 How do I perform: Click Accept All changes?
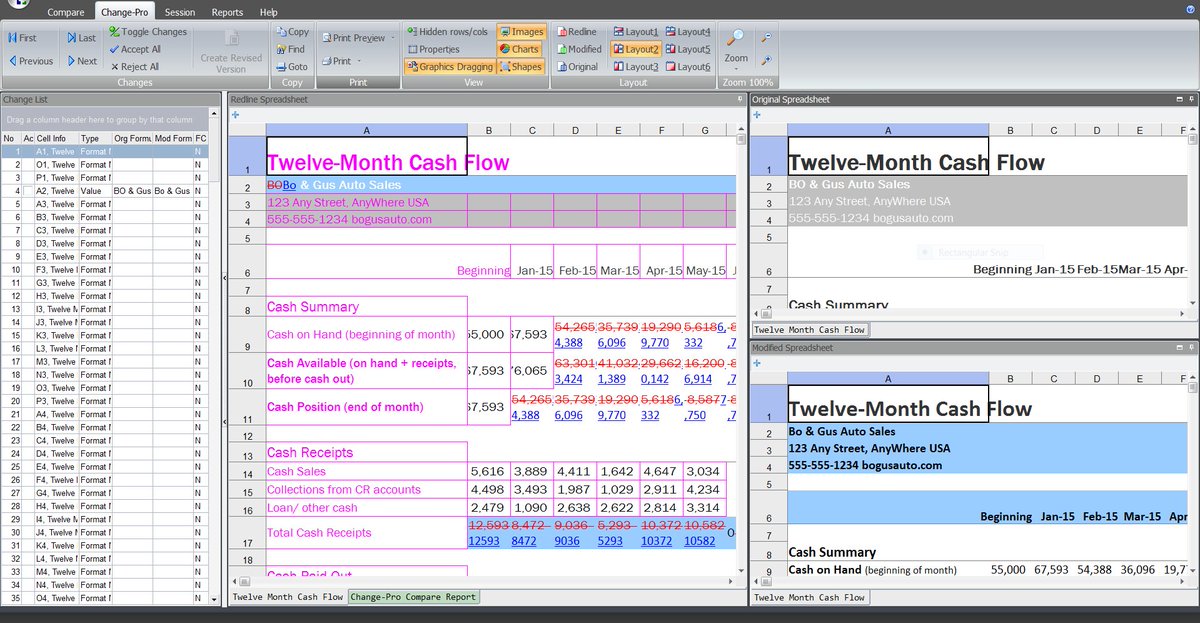pos(135,49)
